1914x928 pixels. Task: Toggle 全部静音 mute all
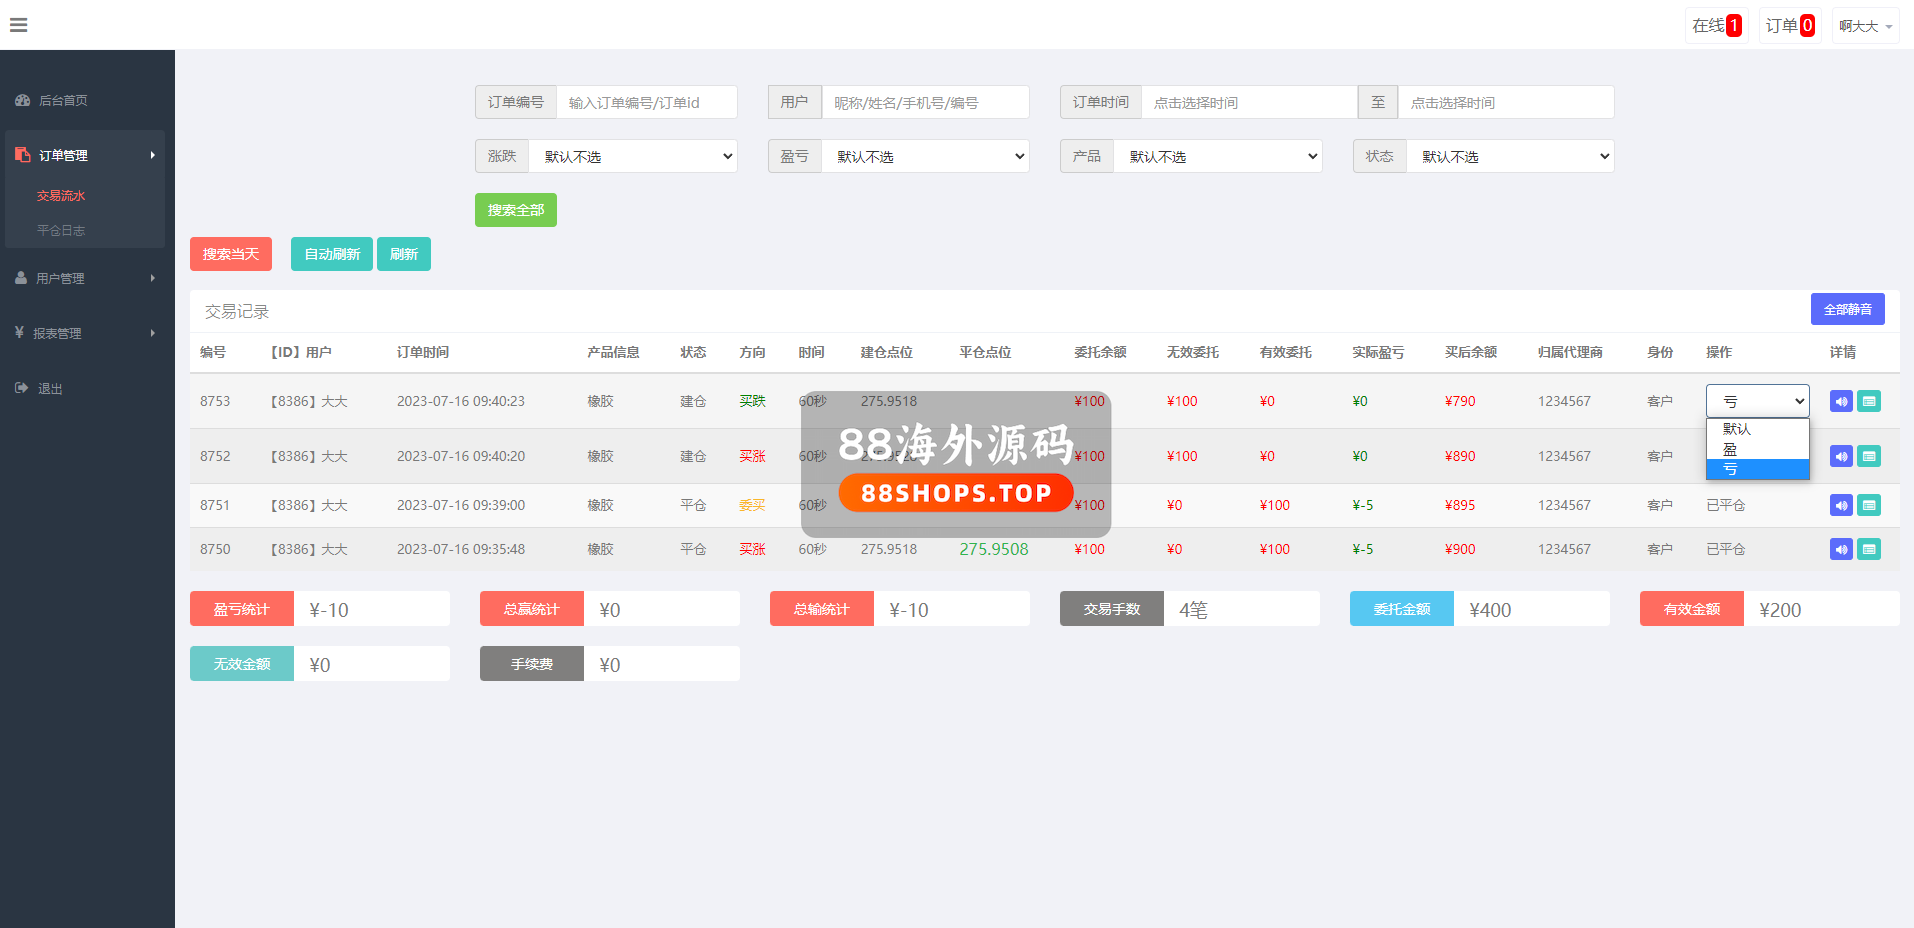click(x=1847, y=309)
